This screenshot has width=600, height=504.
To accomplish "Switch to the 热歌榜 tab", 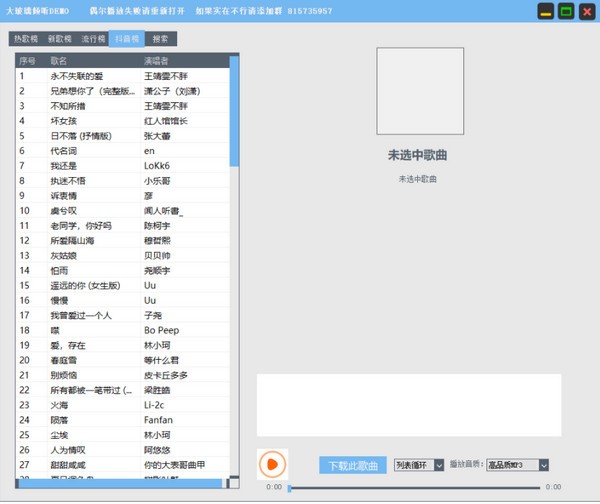I will point(25,39).
